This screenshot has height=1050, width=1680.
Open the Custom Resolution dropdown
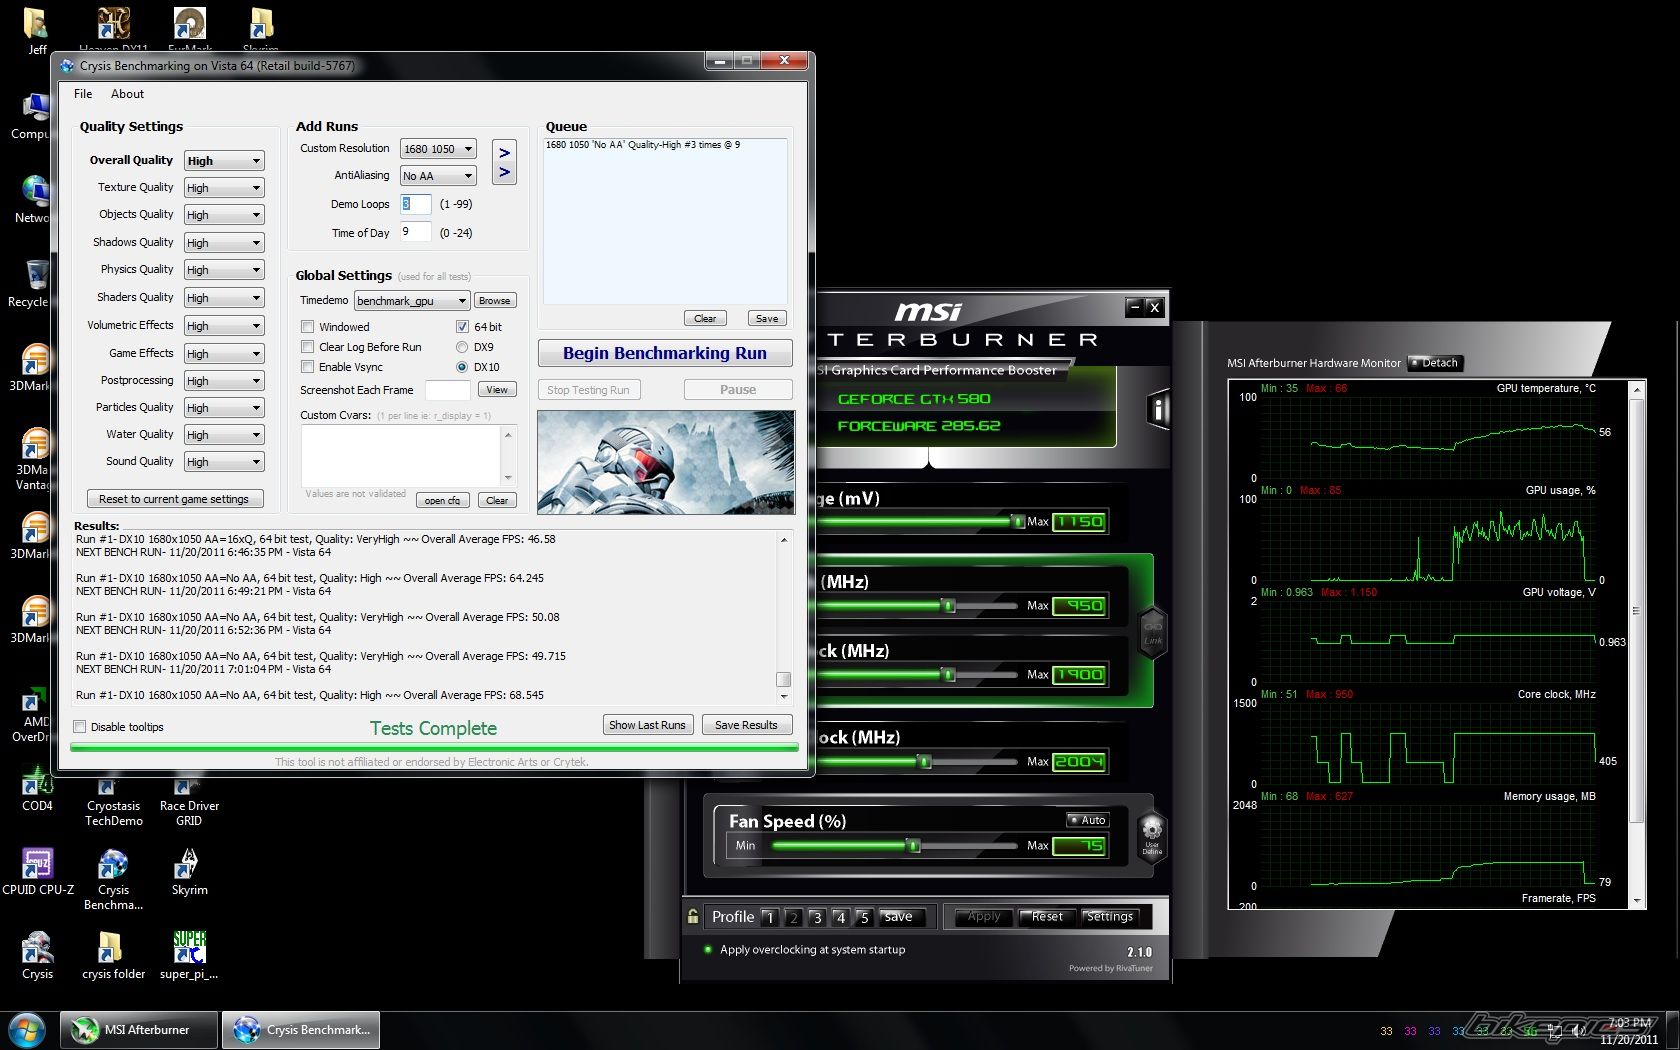point(438,149)
